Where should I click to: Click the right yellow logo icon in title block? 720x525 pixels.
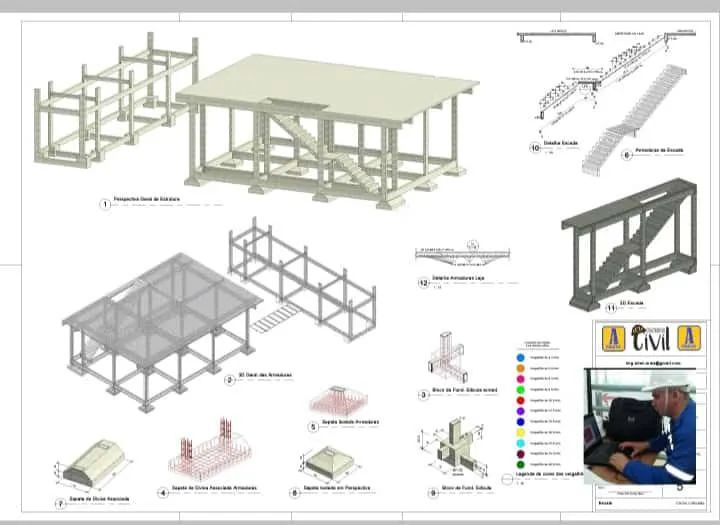tap(689, 338)
